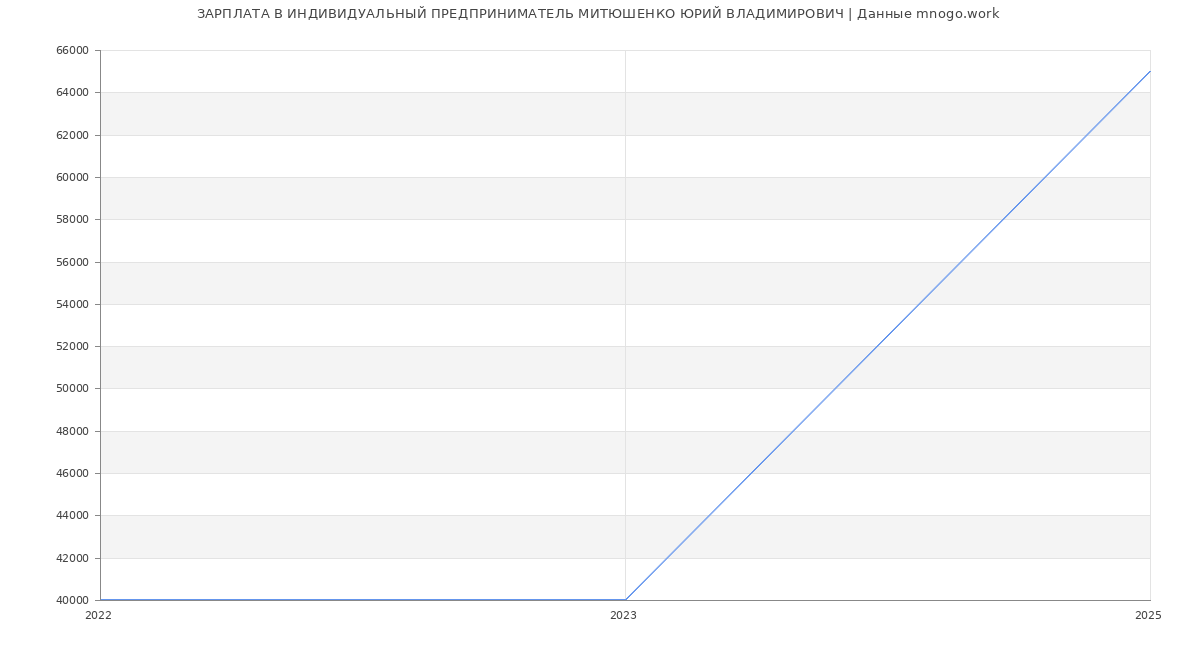Click the chart title text
Viewport: 1200px width, 650px height.
pos(598,14)
